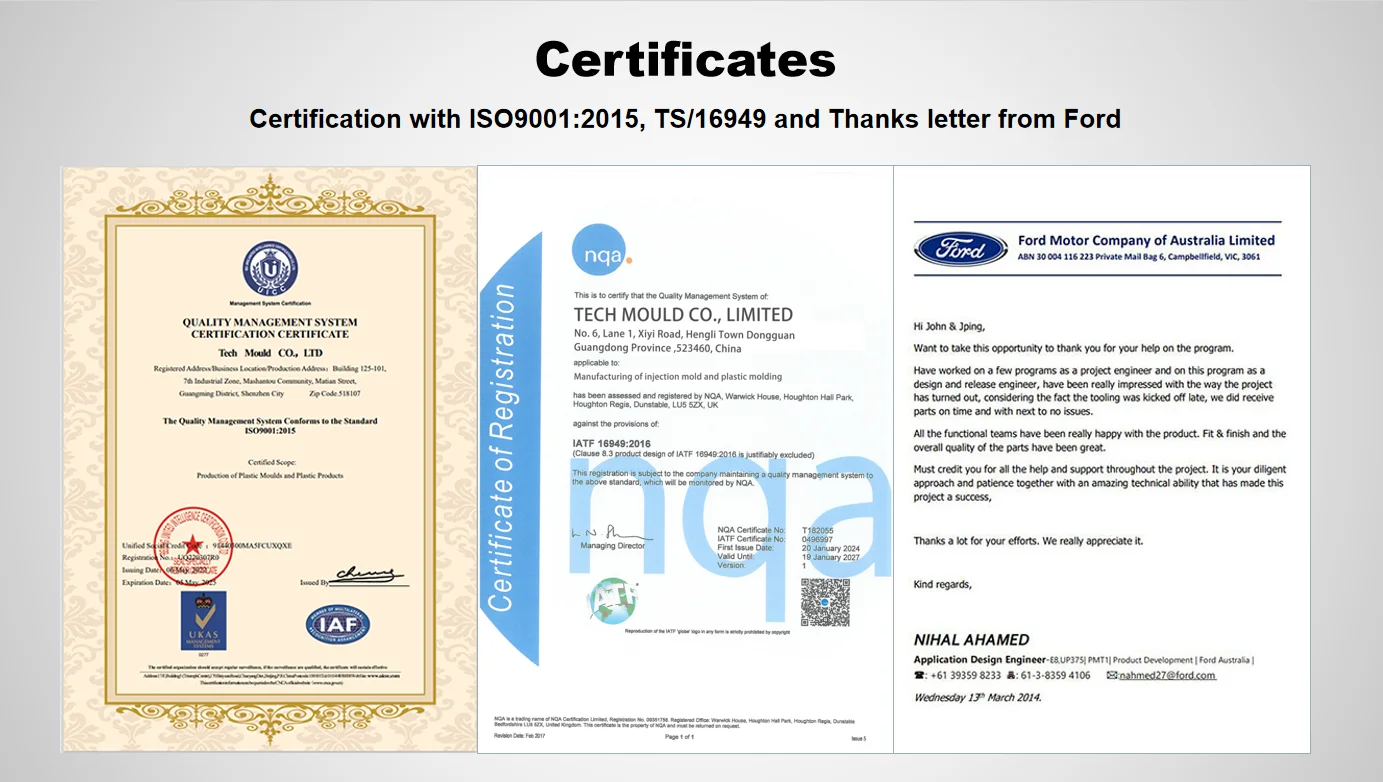
Task: Click the subtitle mentioning ISO9001:2015 and TS/16949
Action: pyautogui.click(x=685, y=119)
